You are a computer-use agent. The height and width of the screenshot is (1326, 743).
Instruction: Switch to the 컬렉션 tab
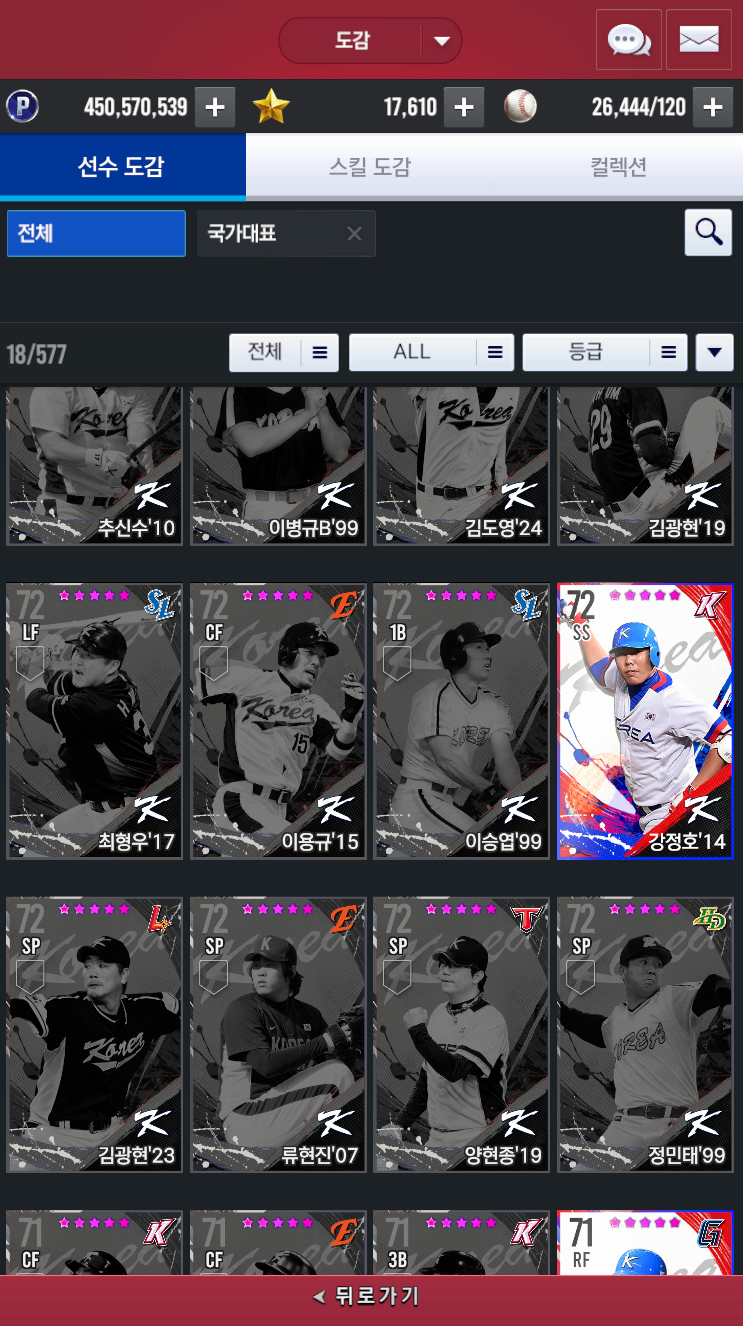(x=618, y=167)
